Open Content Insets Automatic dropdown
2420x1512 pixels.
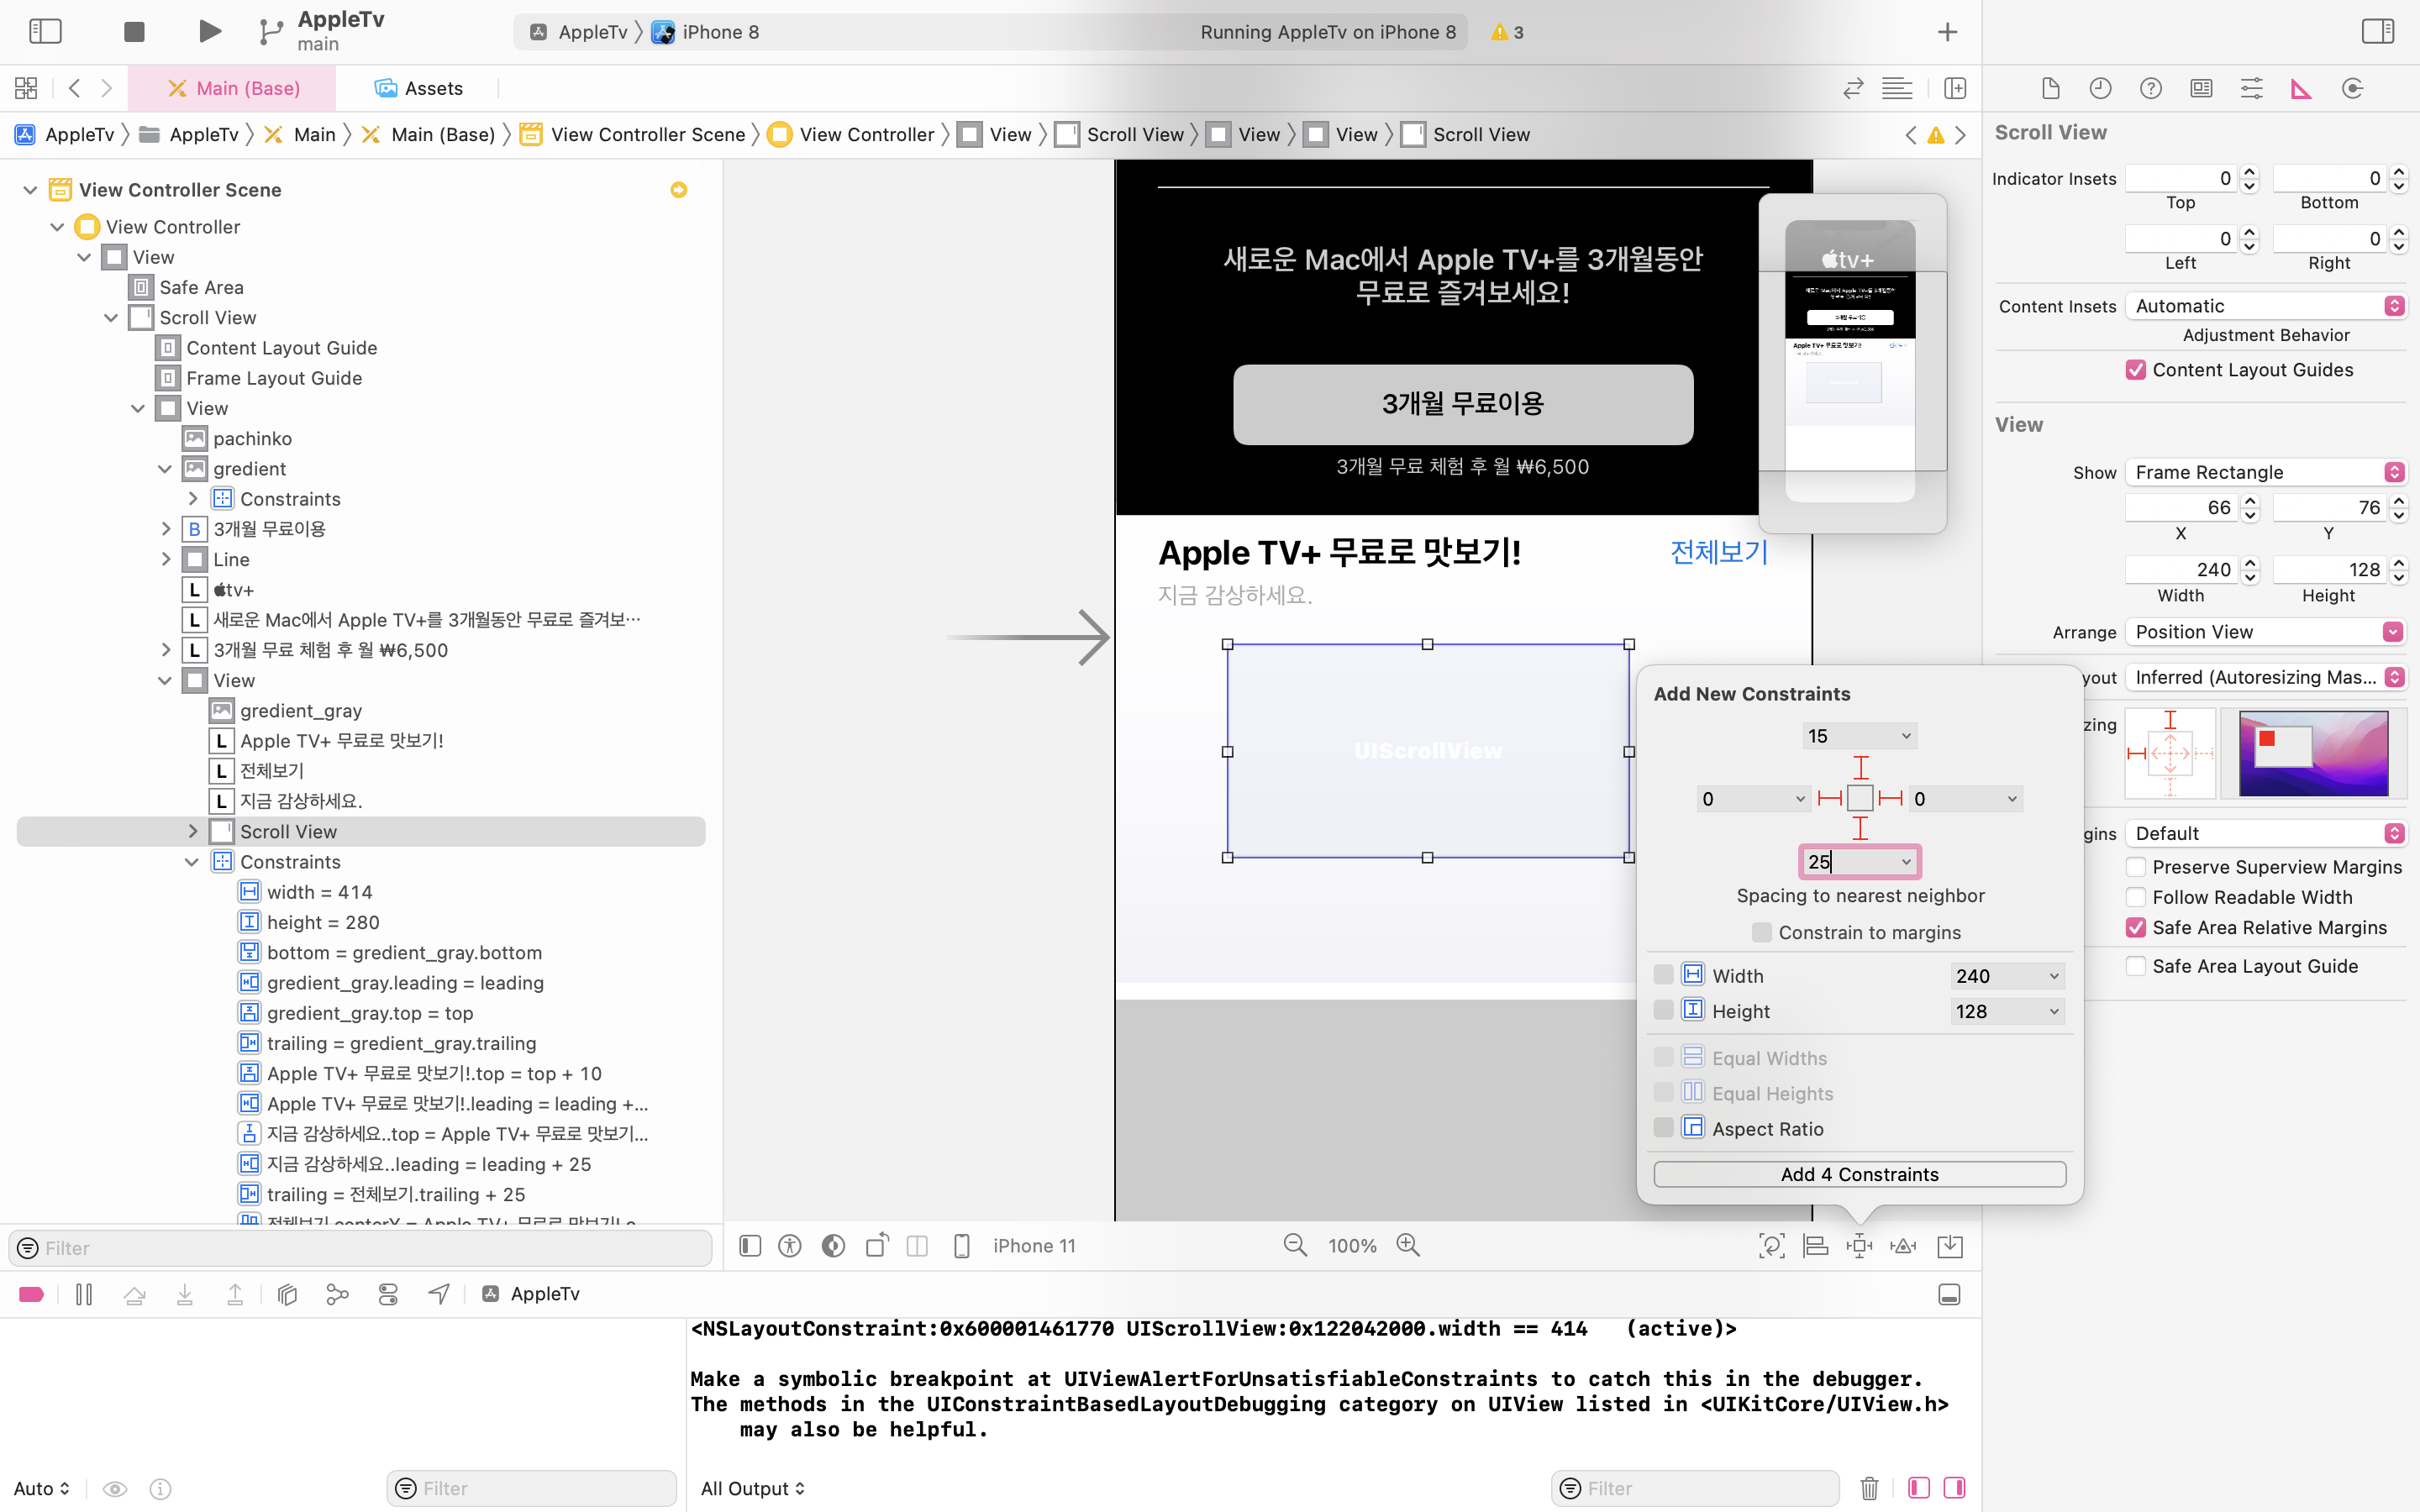(2265, 306)
